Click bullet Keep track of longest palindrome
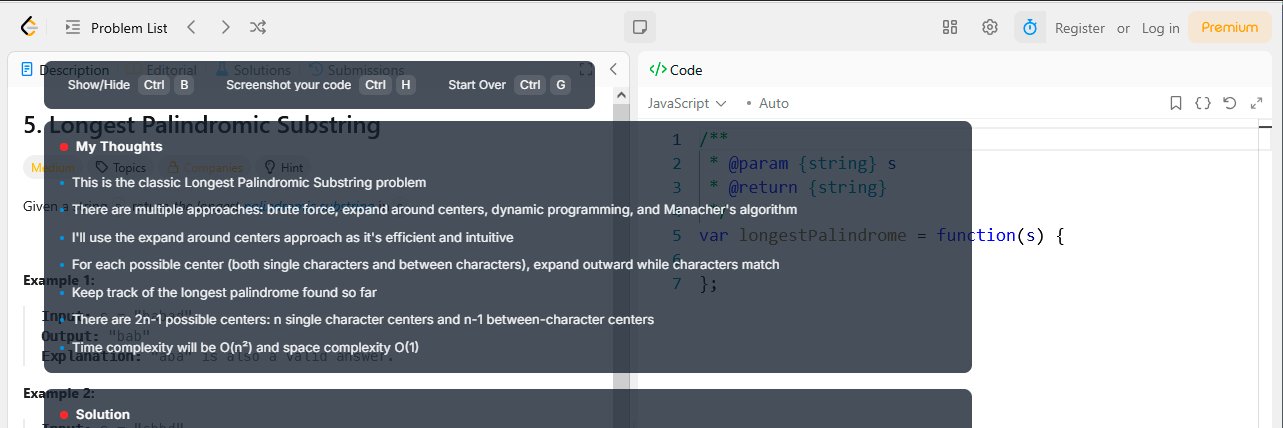 (224, 293)
